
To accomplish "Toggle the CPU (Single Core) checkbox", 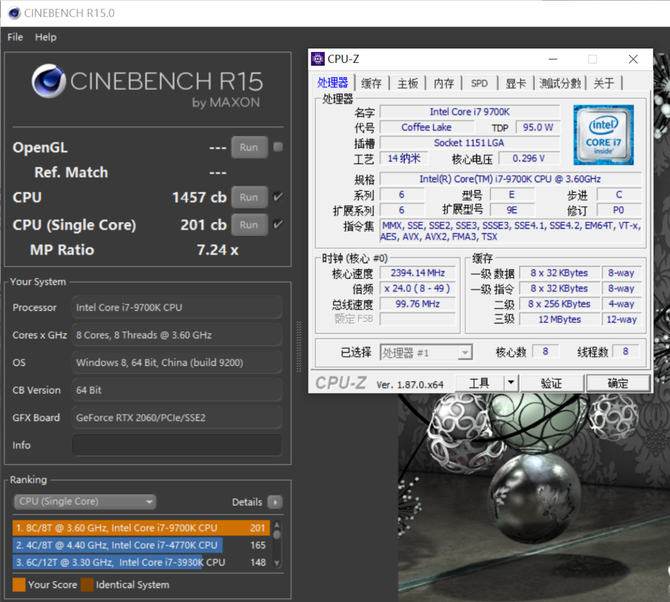I will pyautogui.click(x=278, y=224).
